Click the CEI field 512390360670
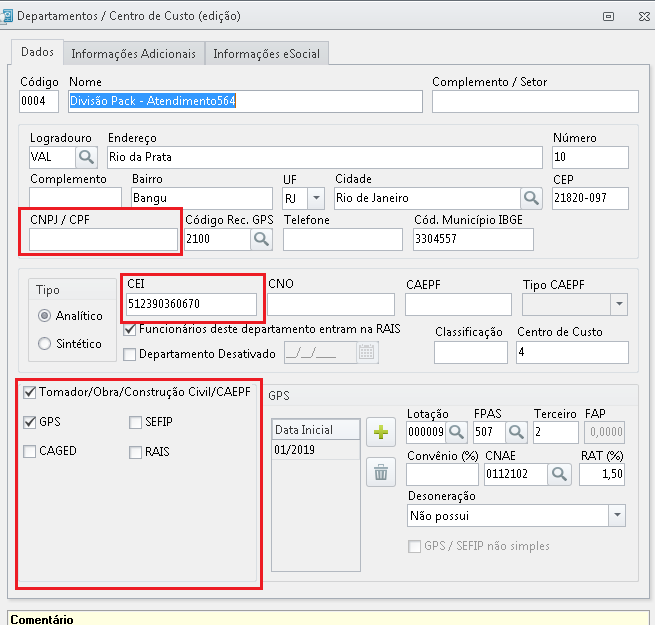This screenshot has height=625, width=655. (191, 304)
